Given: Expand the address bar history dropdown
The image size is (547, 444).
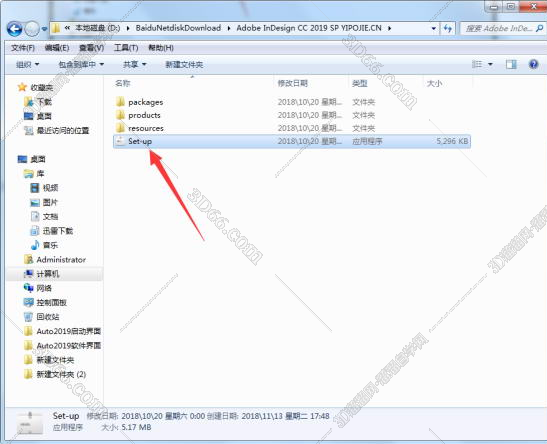Looking at the screenshot, I should point(434,29).
